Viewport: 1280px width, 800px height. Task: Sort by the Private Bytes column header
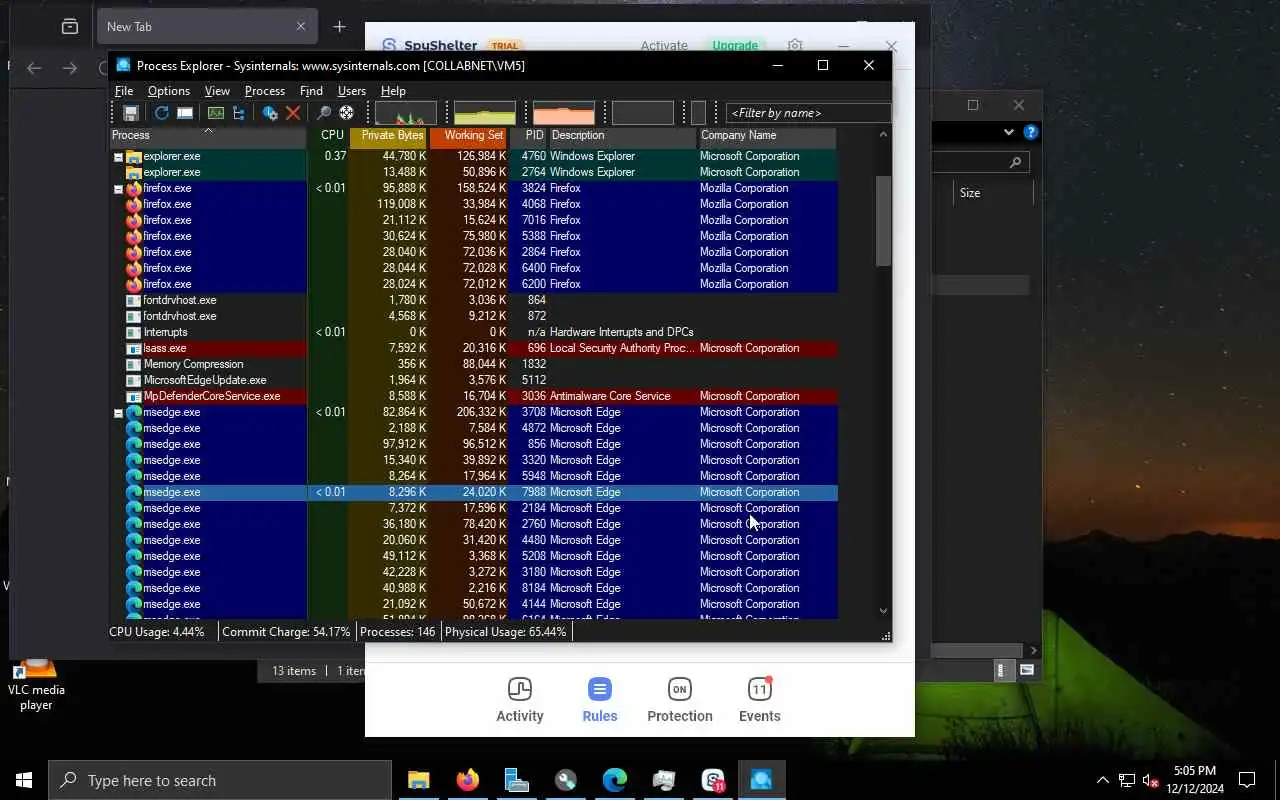390,136
